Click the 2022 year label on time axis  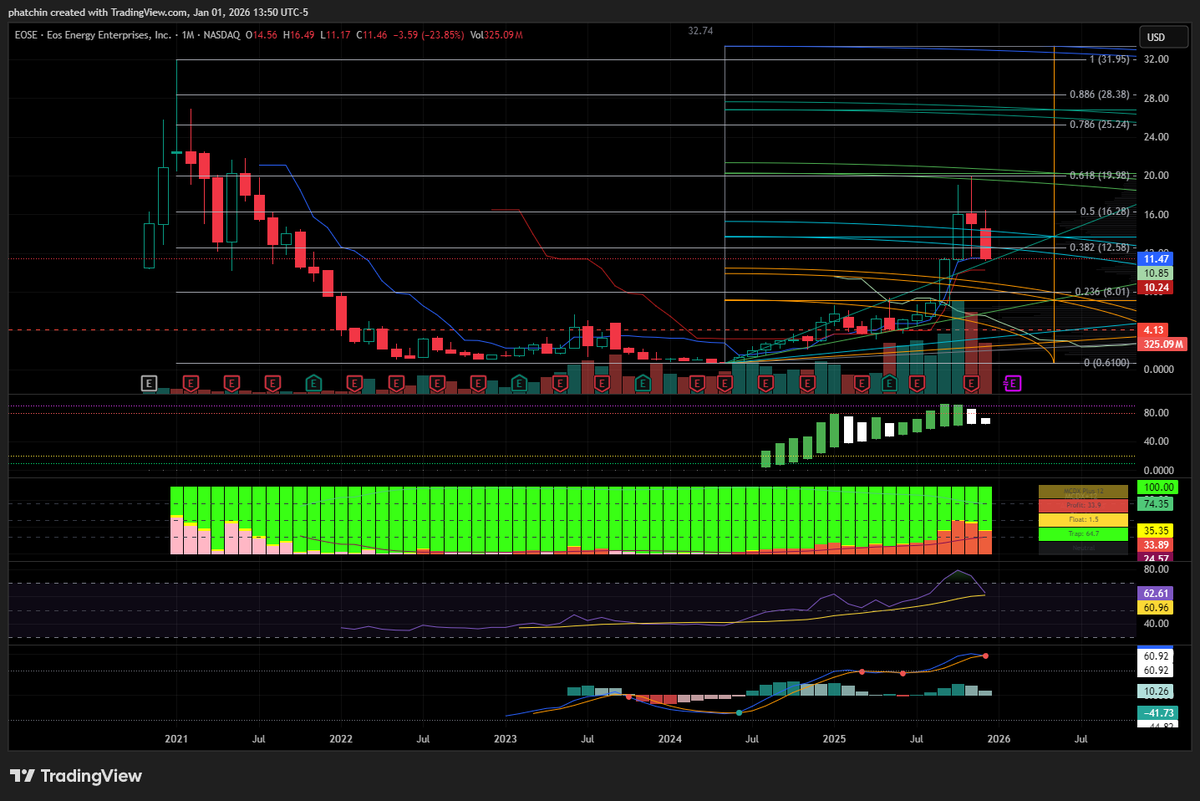point(341,740)
